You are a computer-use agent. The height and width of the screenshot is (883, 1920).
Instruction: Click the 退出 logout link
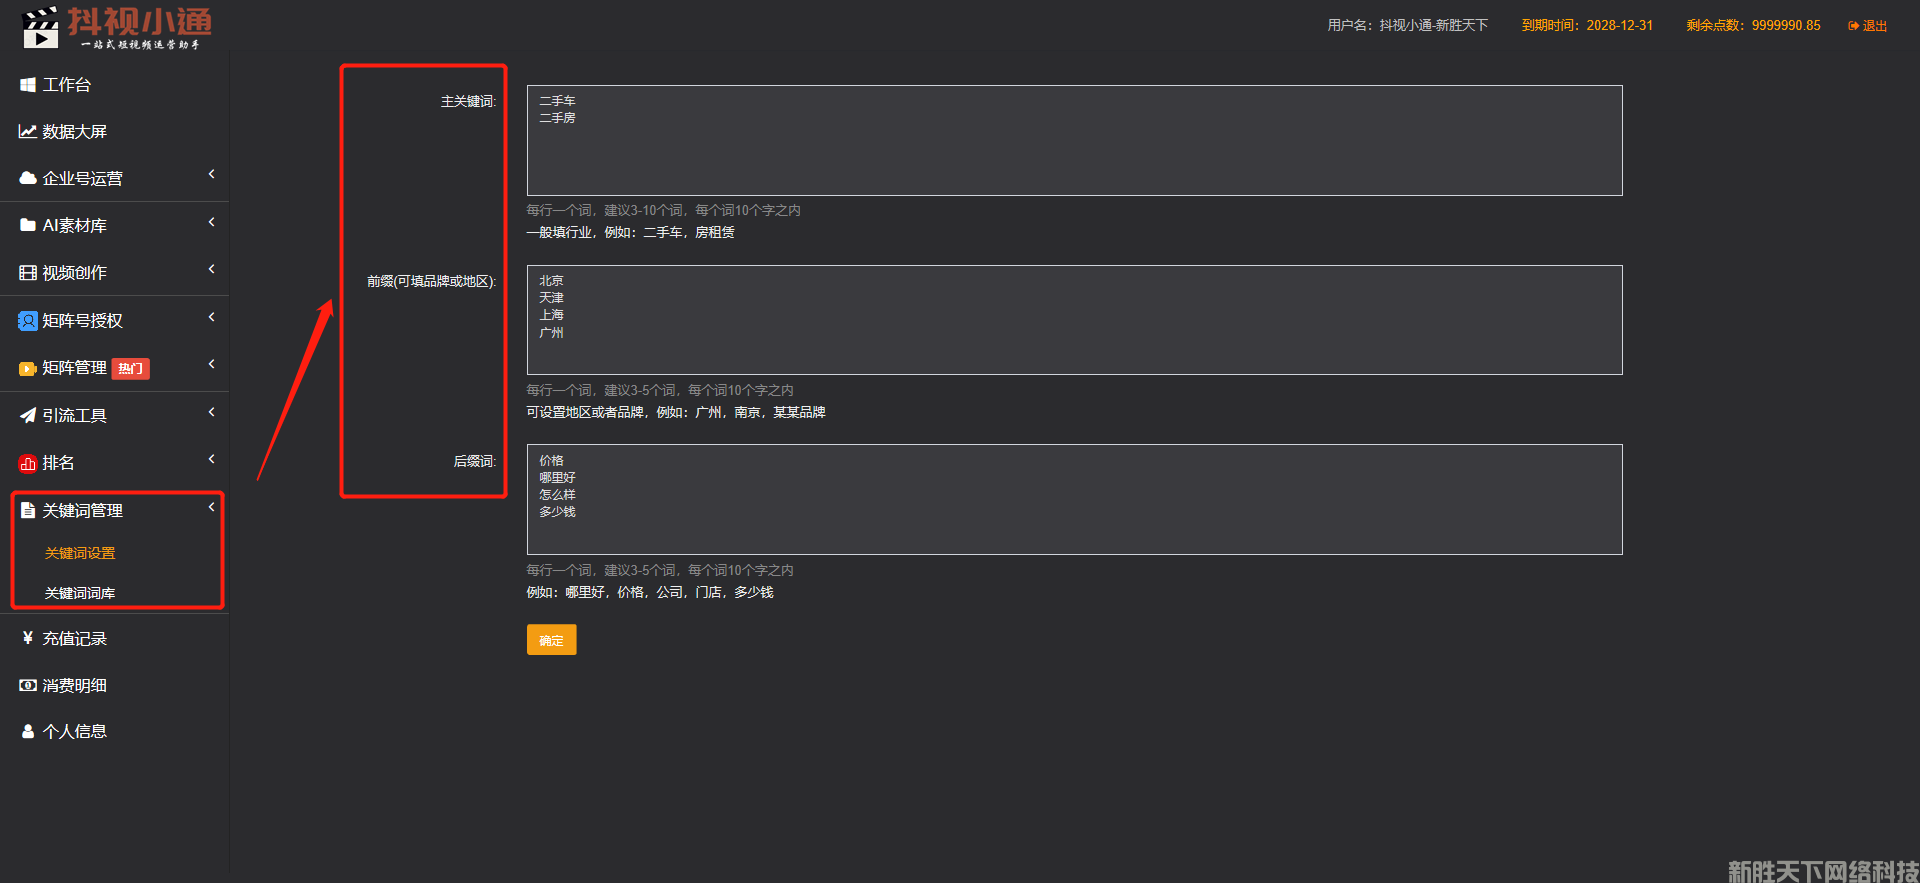click(1868, 26)
